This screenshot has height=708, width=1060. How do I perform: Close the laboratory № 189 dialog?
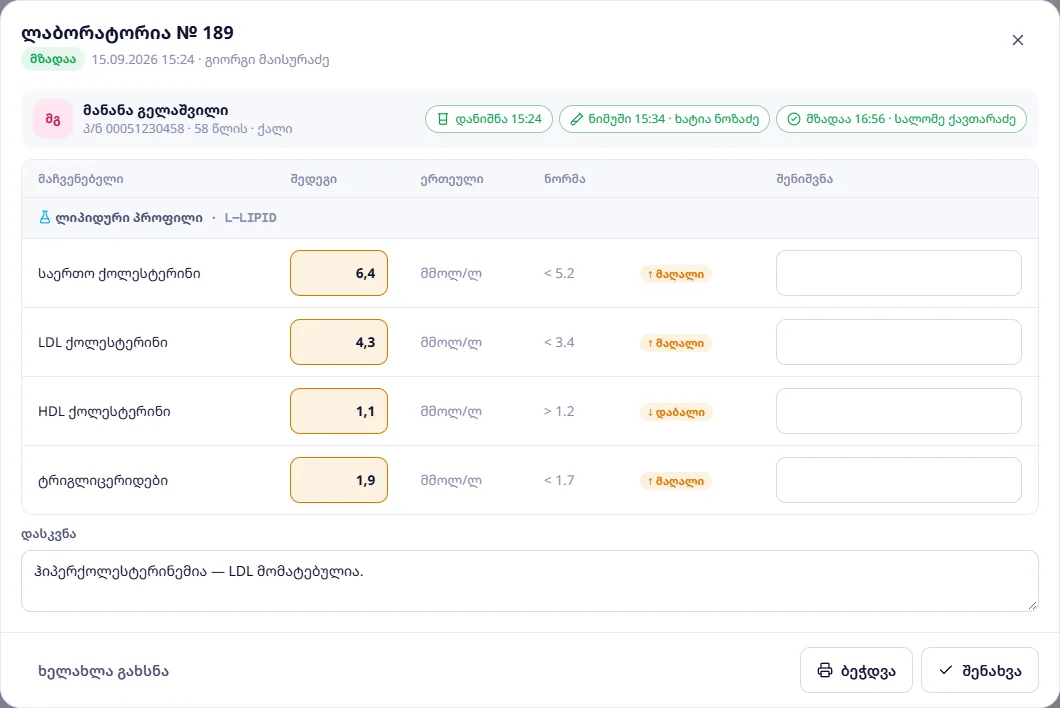1017,41
